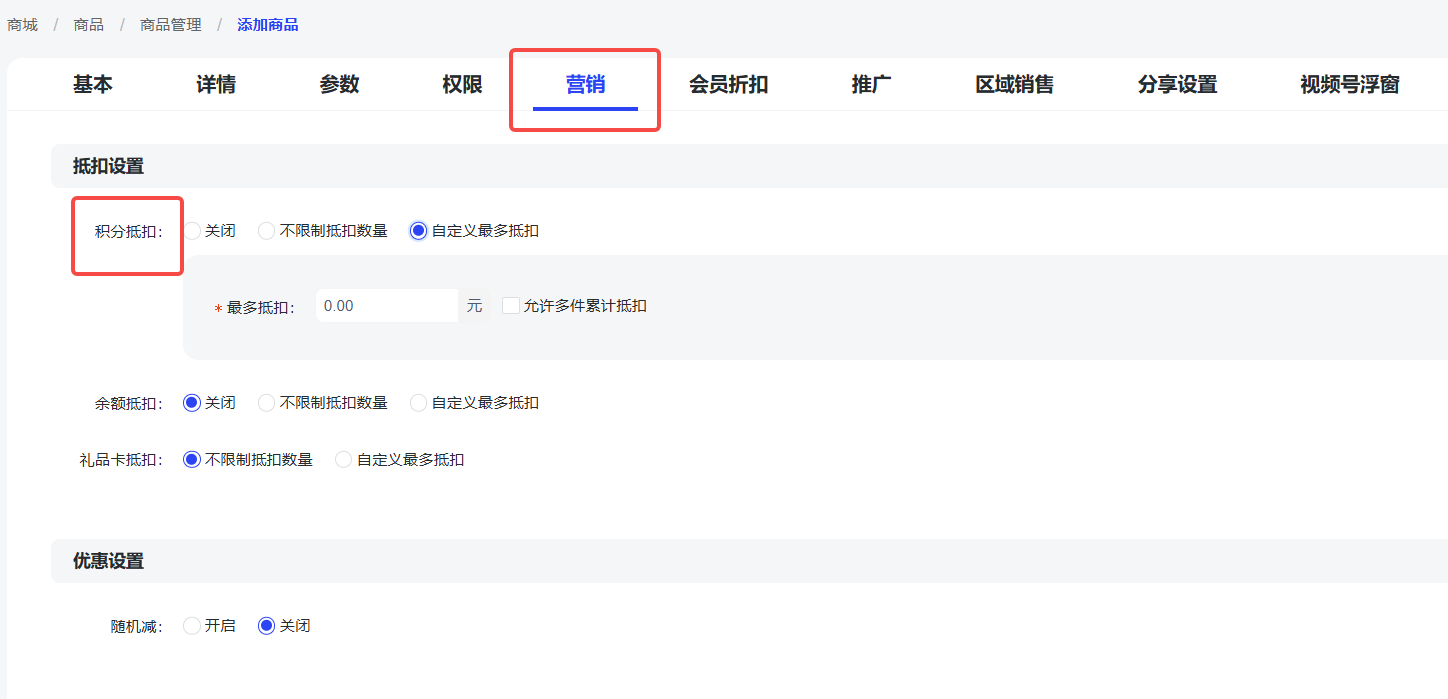Go to 商品管理 in the breadcrumb
1448x699 pixels.
coord(170,25)
